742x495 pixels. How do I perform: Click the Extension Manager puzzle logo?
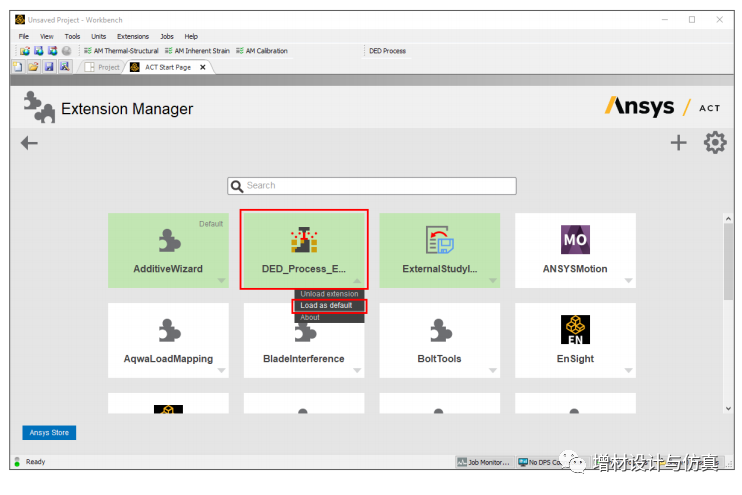(x=39, y=107)
